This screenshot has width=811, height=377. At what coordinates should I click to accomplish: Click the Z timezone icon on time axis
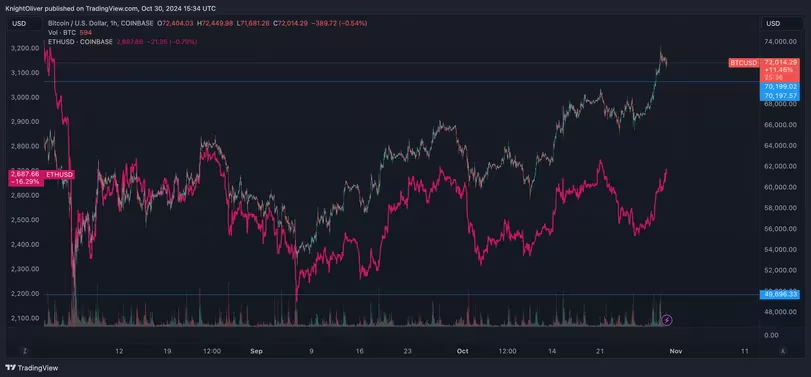pyautogui.click(x=24, y=351)
